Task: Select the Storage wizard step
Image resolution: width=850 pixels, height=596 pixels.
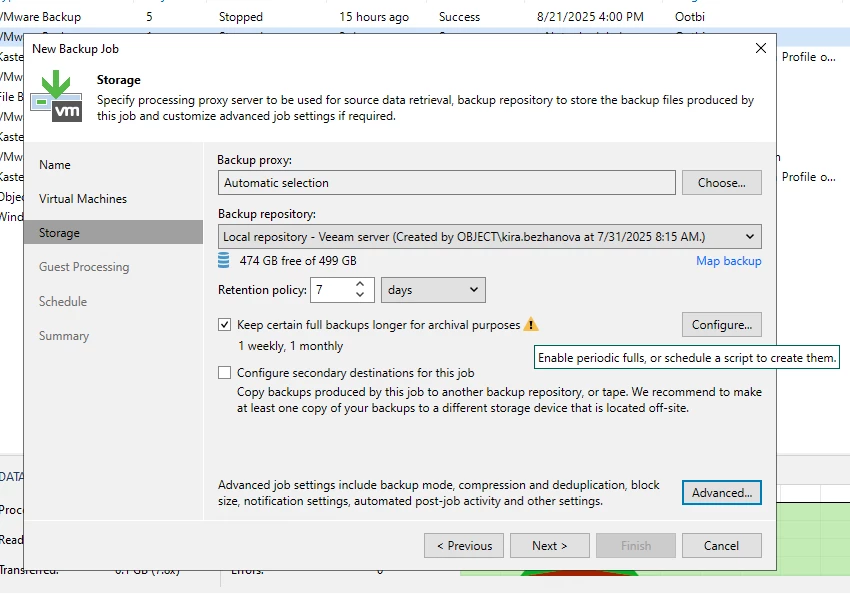Action: (x=113, y=233)
